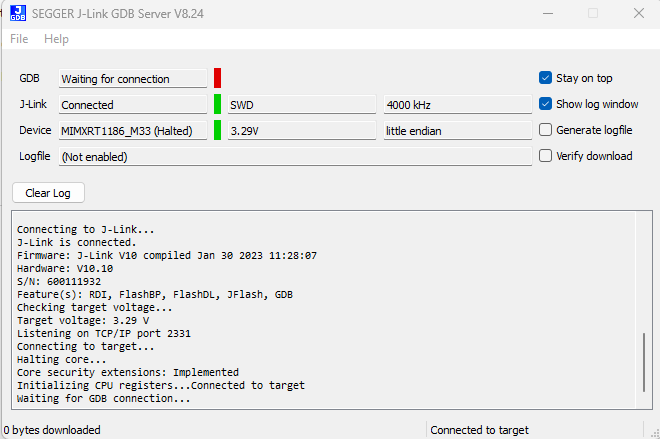This screenshot has height=439, width=660.
Task: Click the red GDB status indicator
Action: 217,78
